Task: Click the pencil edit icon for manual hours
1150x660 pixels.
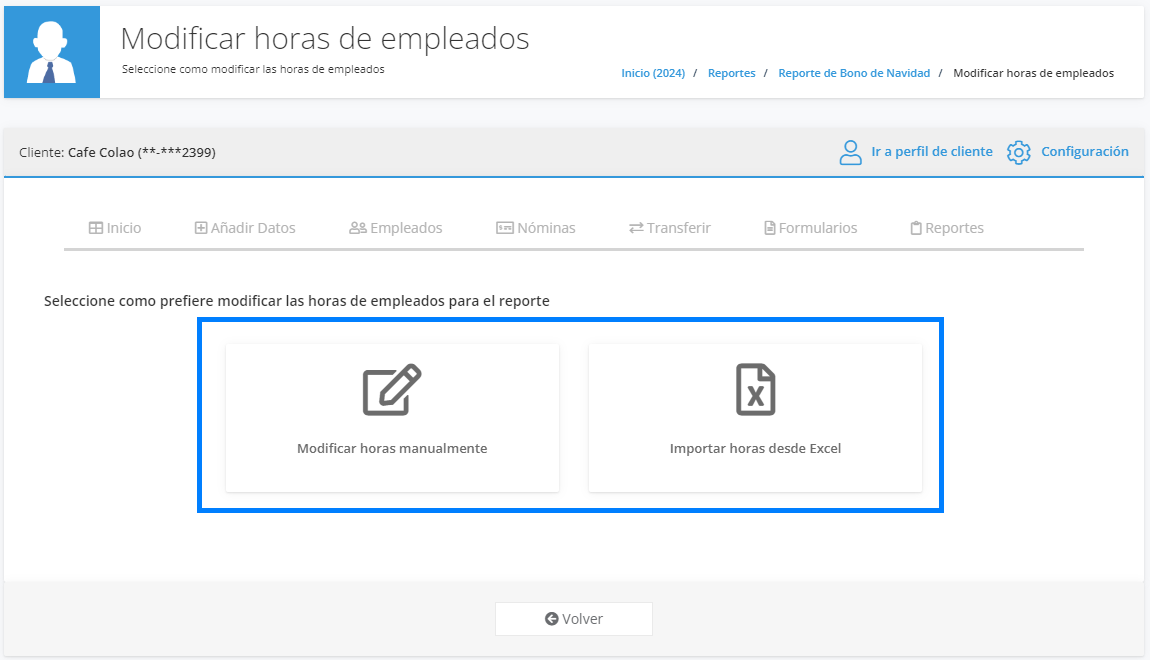Action: click(x=392, y=389)
